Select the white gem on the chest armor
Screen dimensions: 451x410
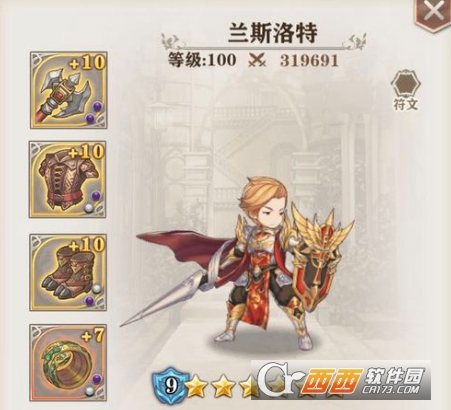click(x=89, y=208)
